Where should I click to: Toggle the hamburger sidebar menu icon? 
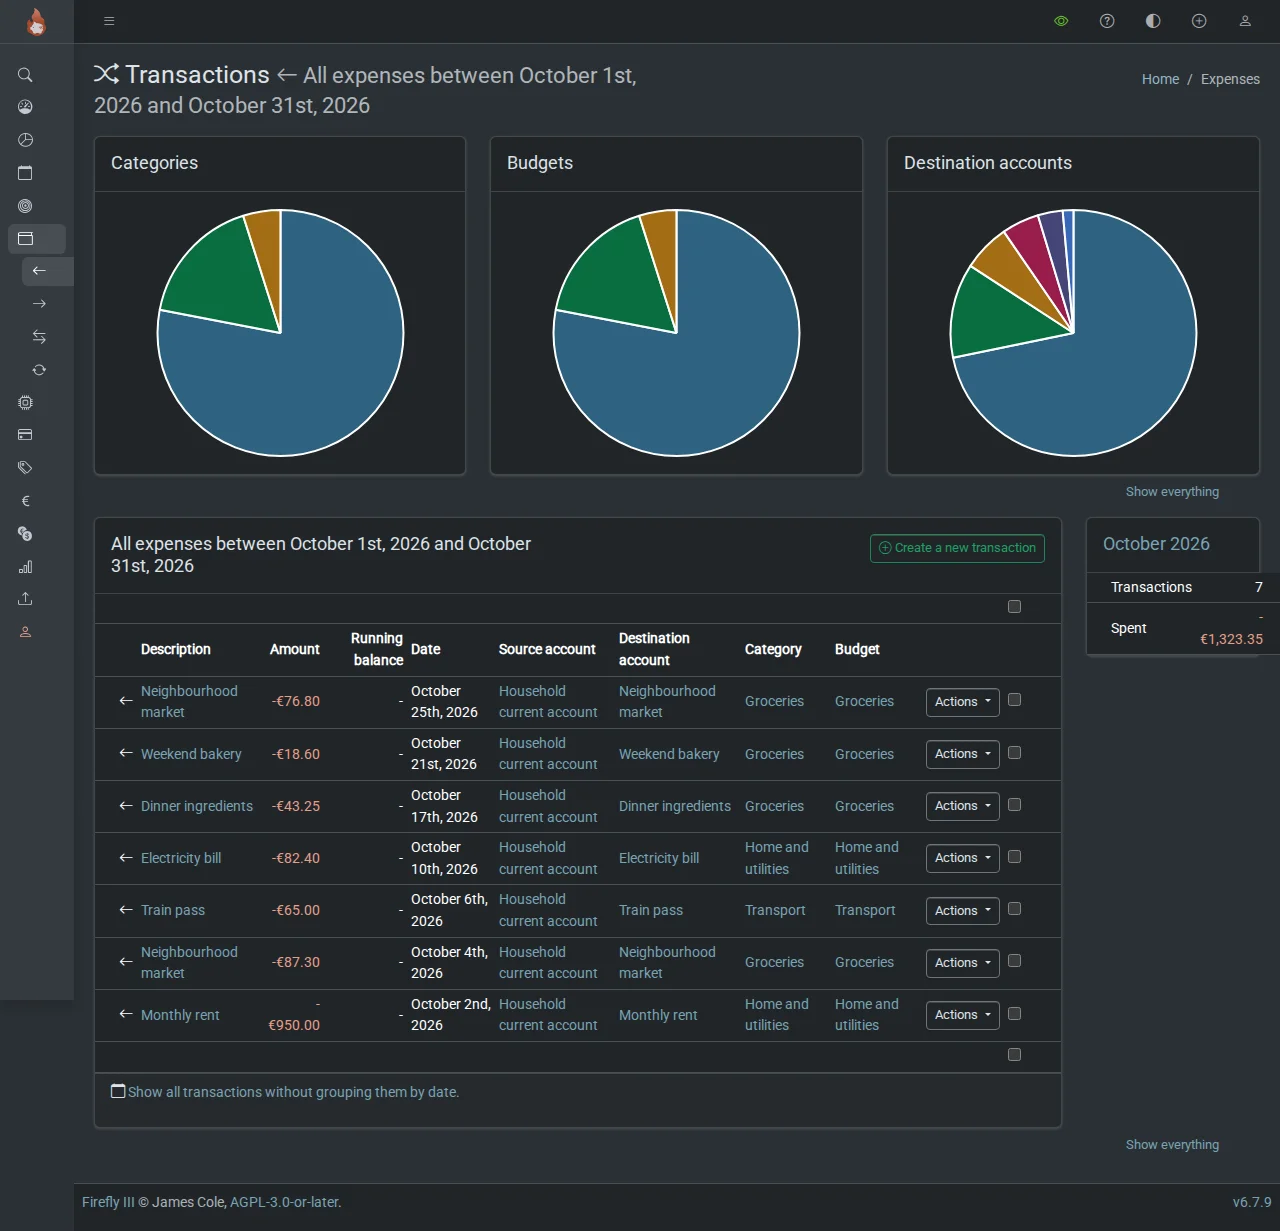109,21
